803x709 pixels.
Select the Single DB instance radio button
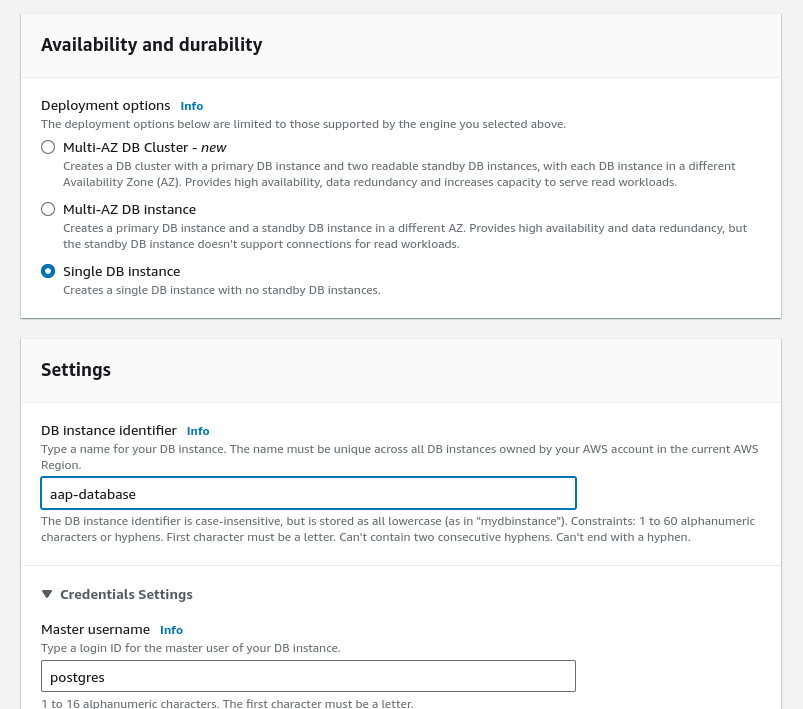pyautogui.click(x=48, y=272)
